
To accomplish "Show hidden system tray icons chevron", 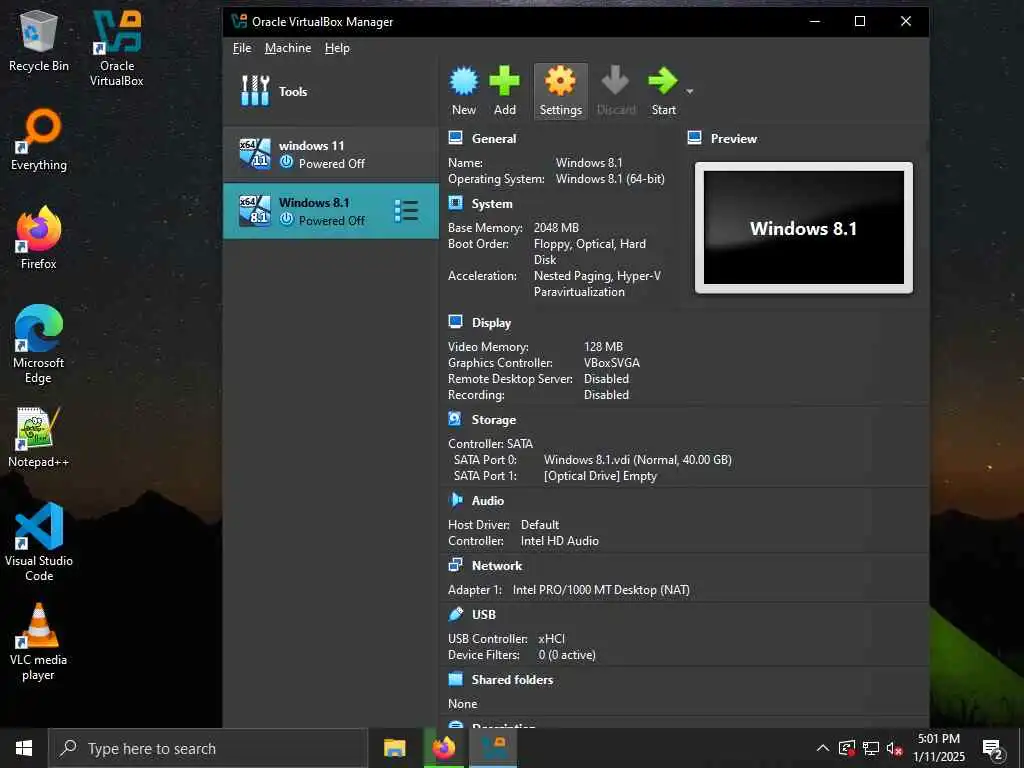I will point(823,748).
